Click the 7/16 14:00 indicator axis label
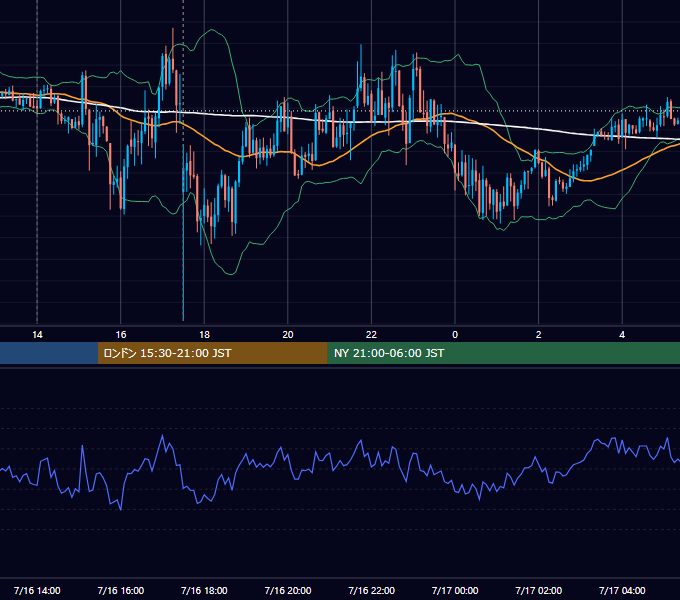Viewport: 680px width, 600px height. click(37, 590)
